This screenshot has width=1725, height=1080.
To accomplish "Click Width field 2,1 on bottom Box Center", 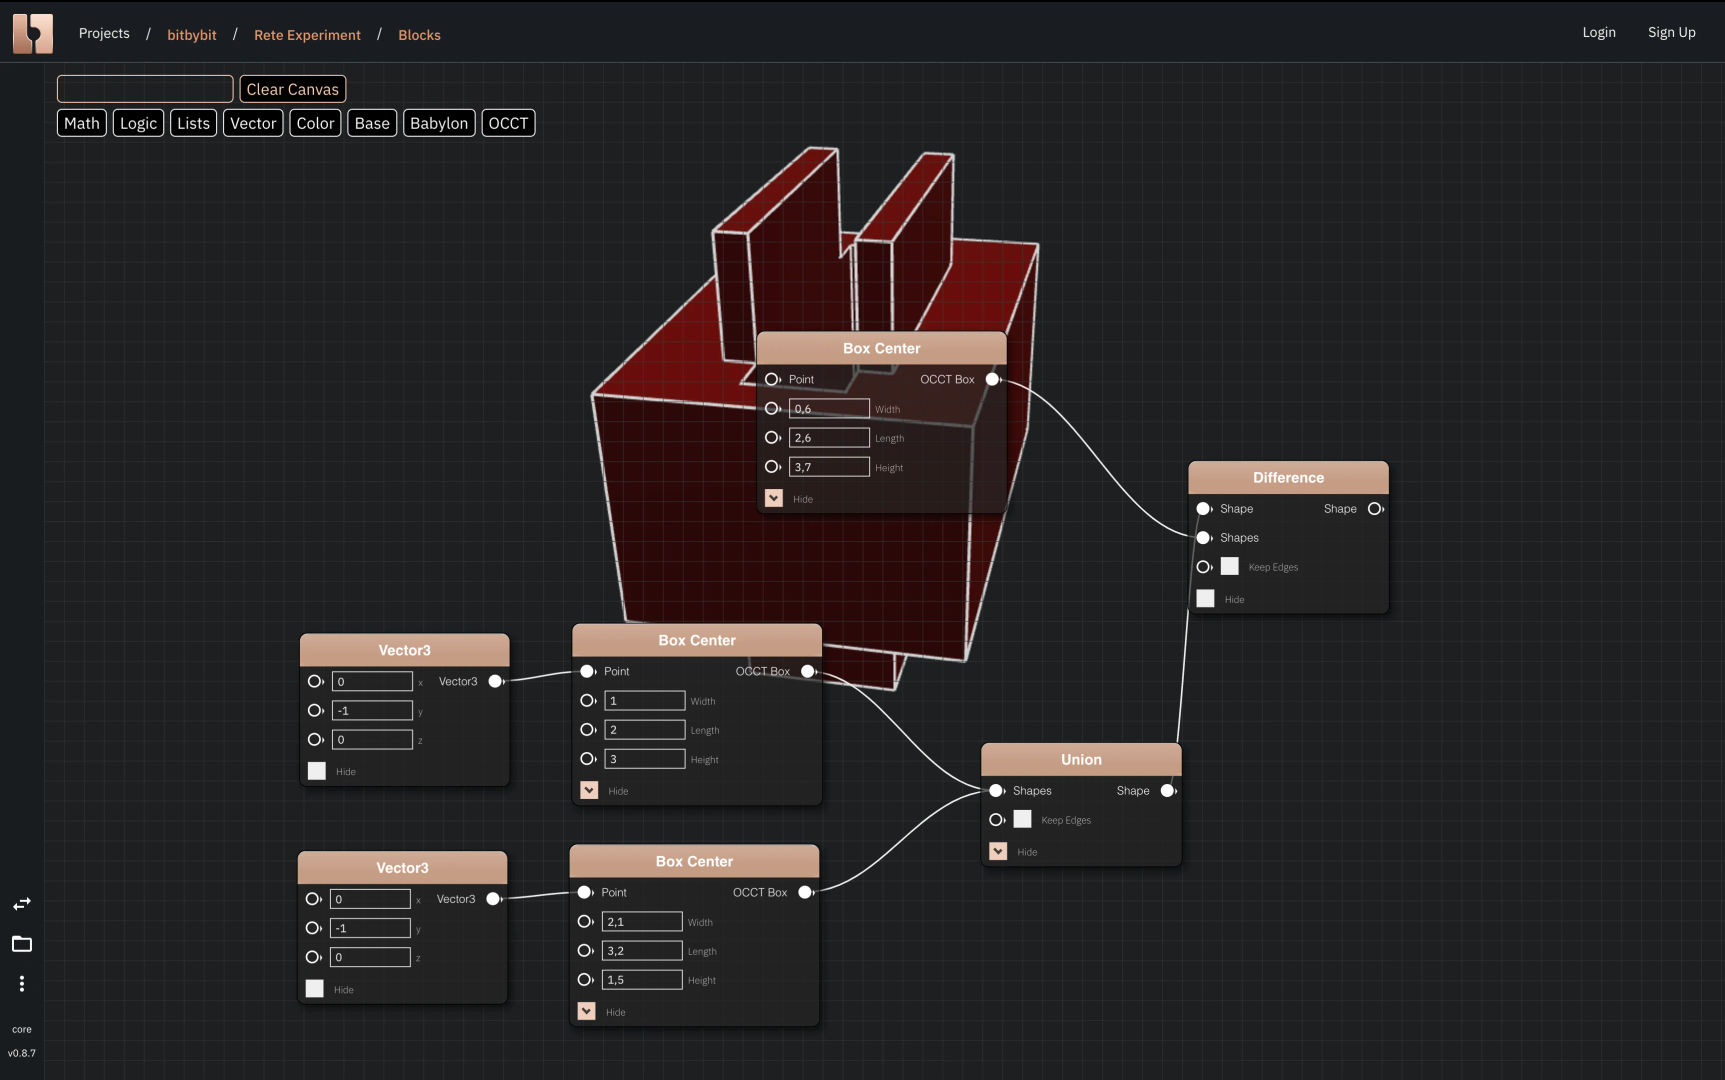I will (642, 921).
